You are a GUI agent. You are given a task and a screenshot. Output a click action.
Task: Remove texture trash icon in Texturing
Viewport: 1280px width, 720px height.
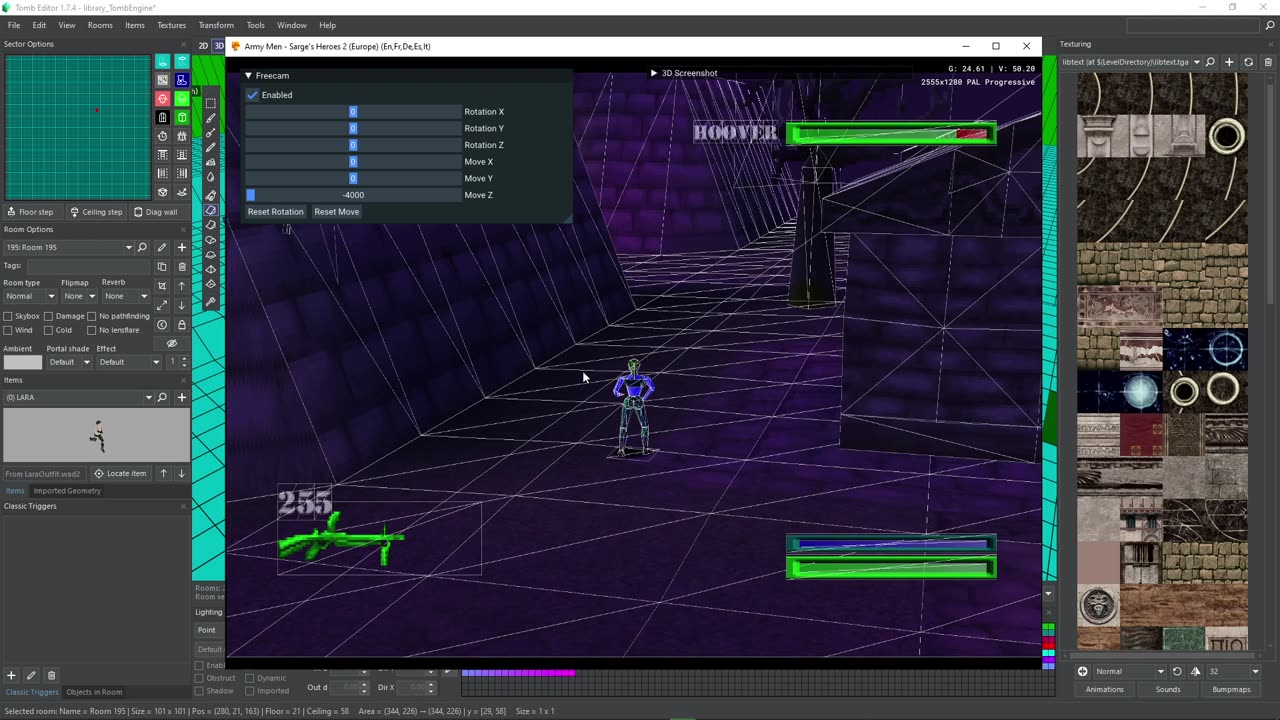click(x=1268, y=62)
